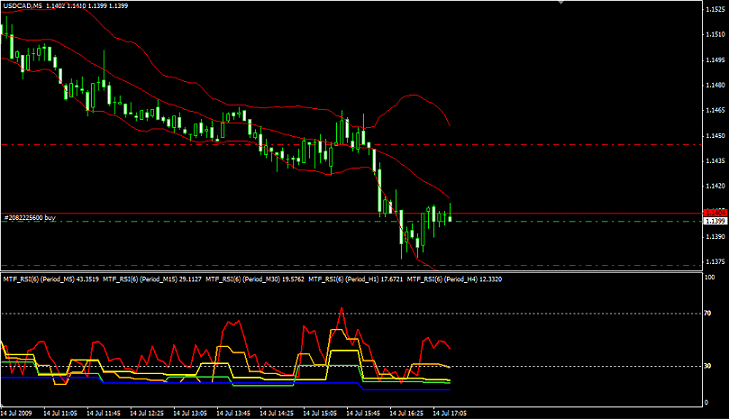The image size is (729, 419).
Task: Click the 1.1510 price scale label
Action: (715, 34)
